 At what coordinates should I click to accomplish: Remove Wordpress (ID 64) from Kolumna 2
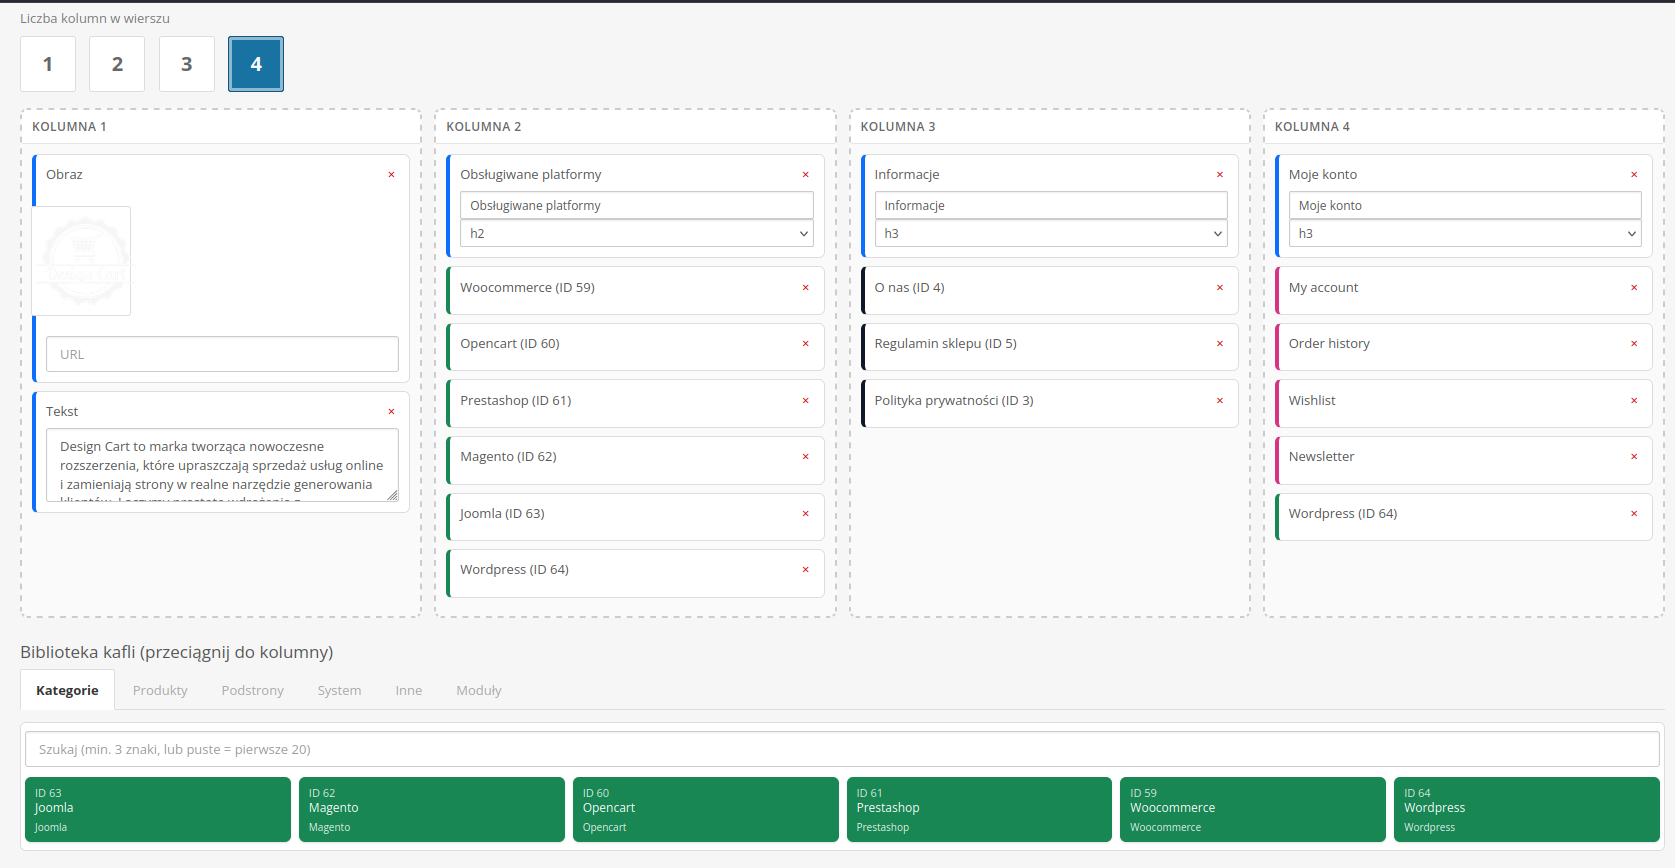(805, 570)
